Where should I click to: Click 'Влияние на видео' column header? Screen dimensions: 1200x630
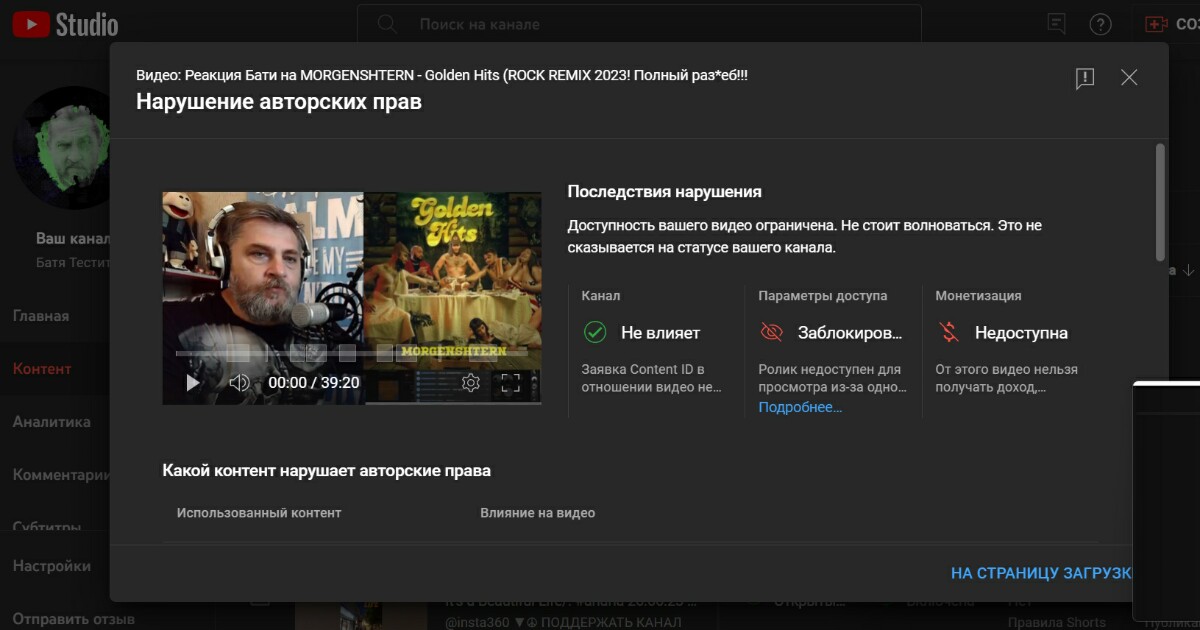point(537,513)
